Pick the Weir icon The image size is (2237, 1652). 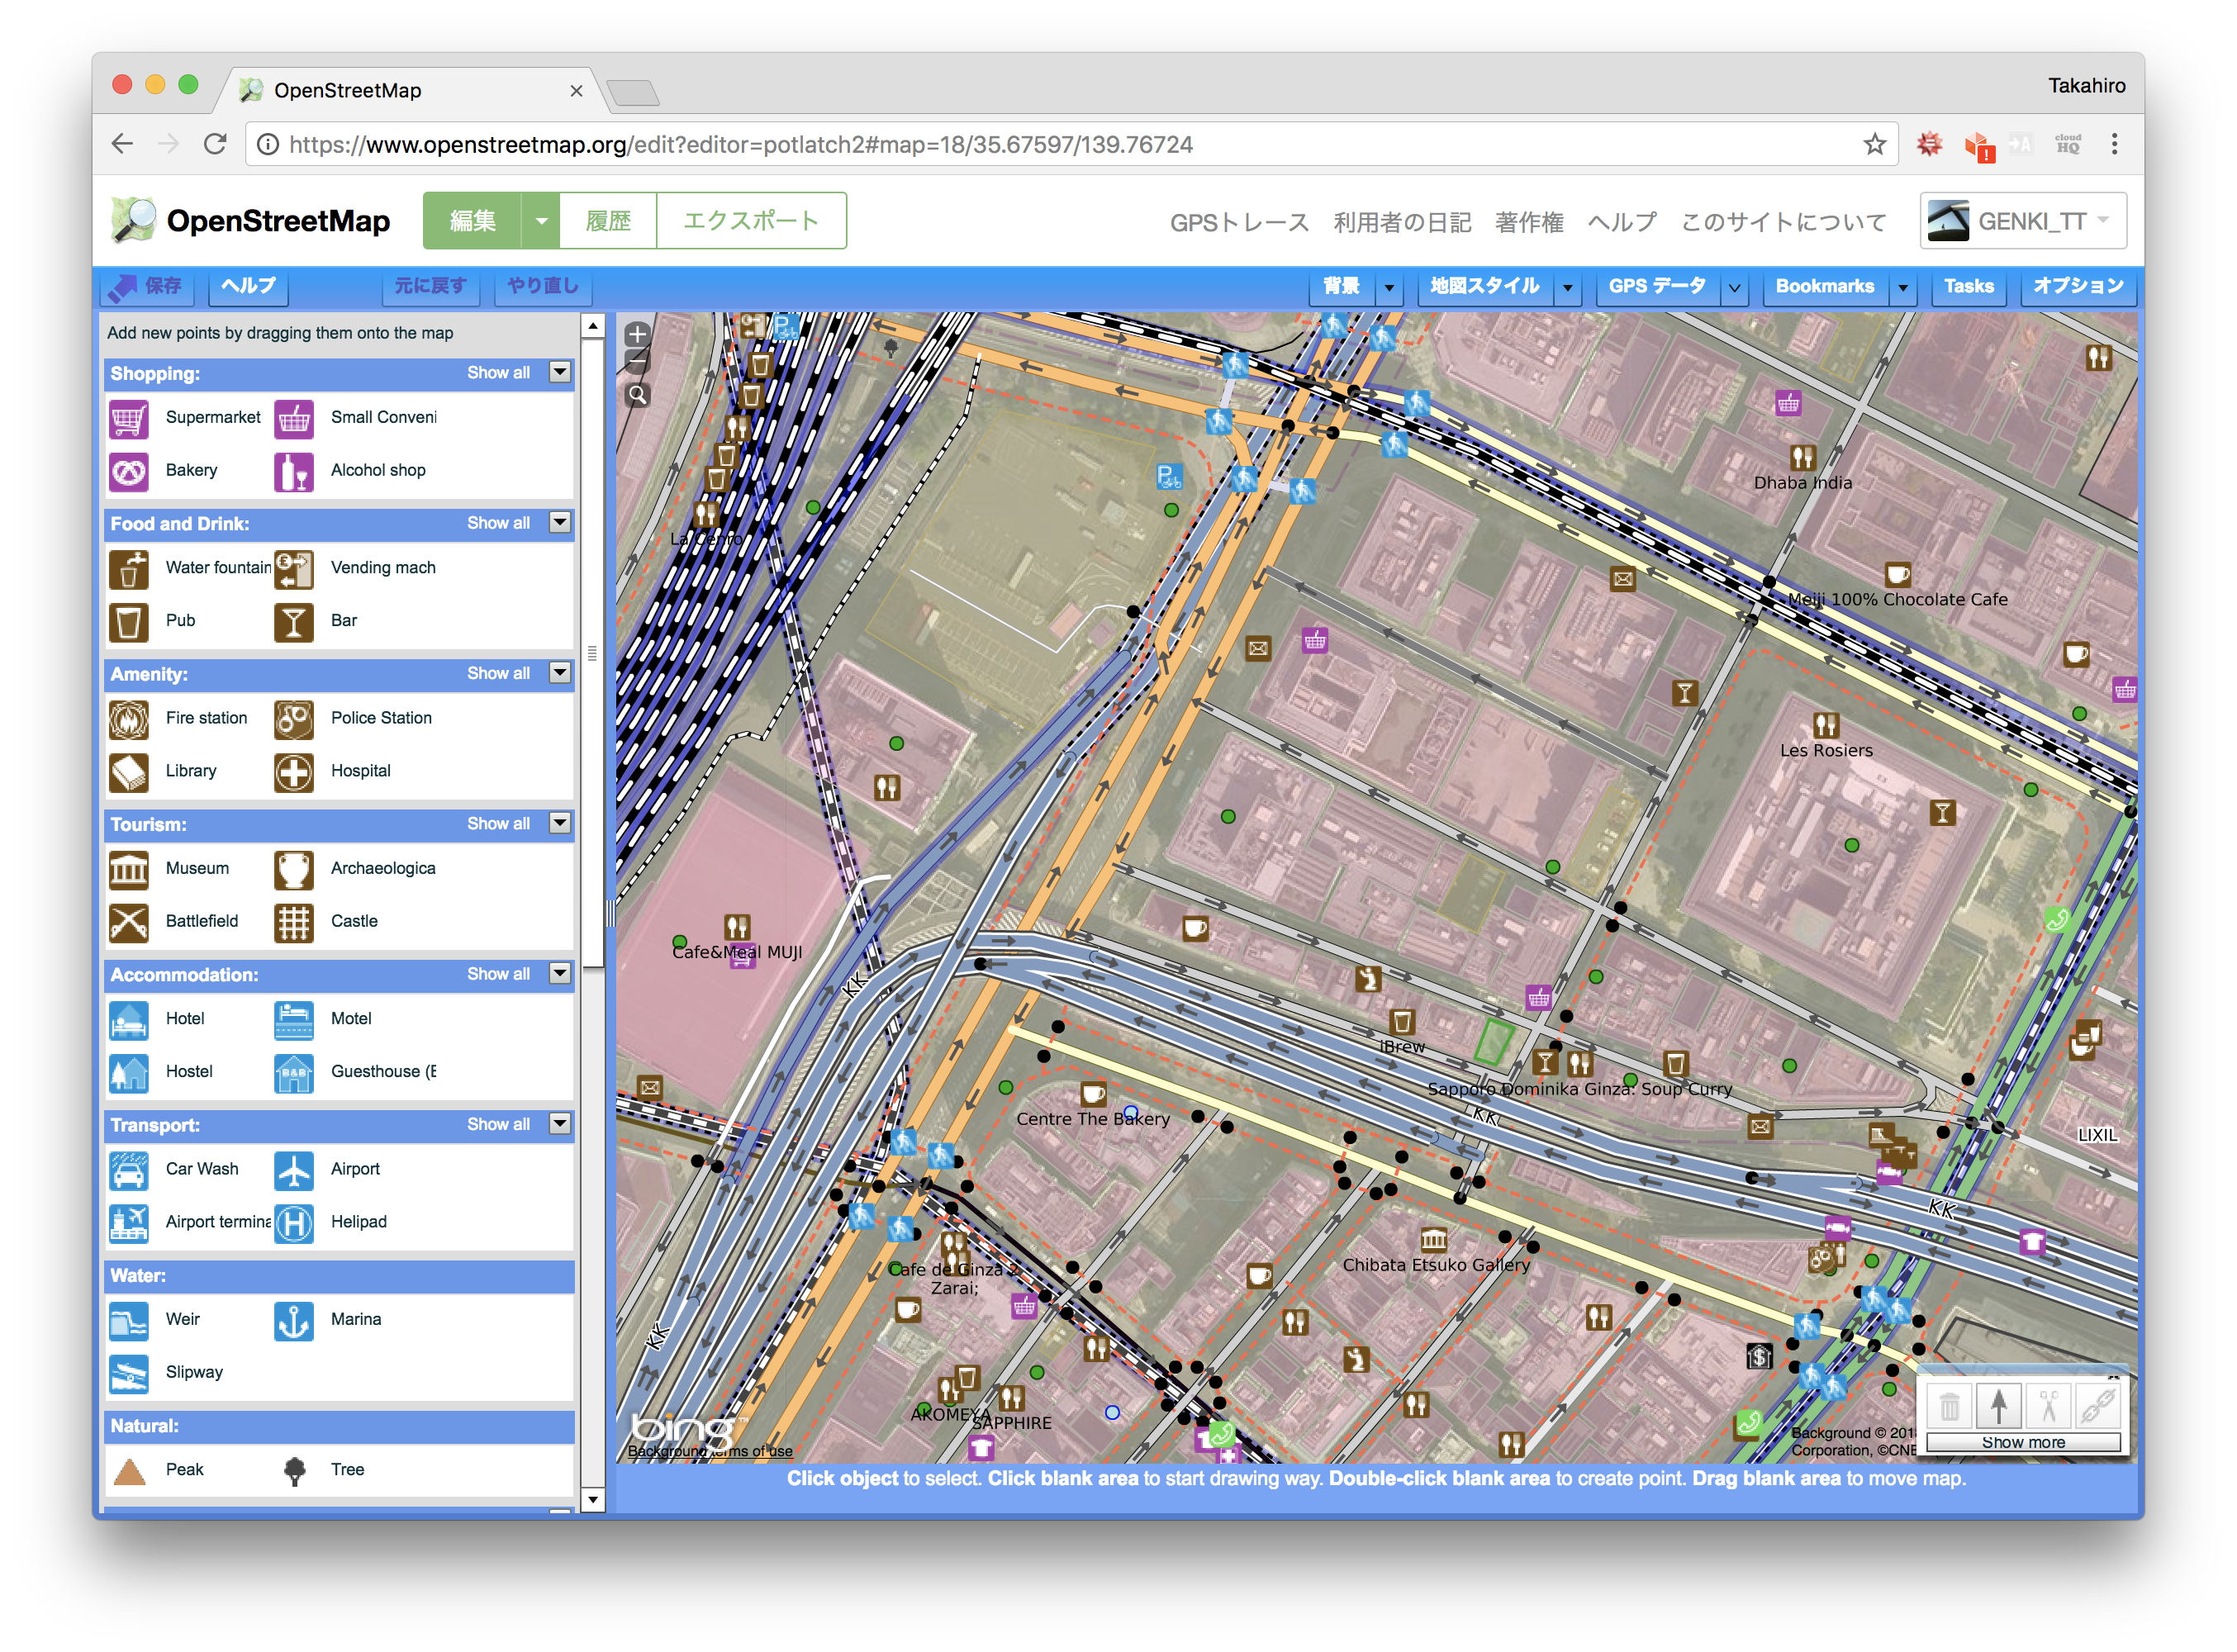click(x=129, y=1321)
